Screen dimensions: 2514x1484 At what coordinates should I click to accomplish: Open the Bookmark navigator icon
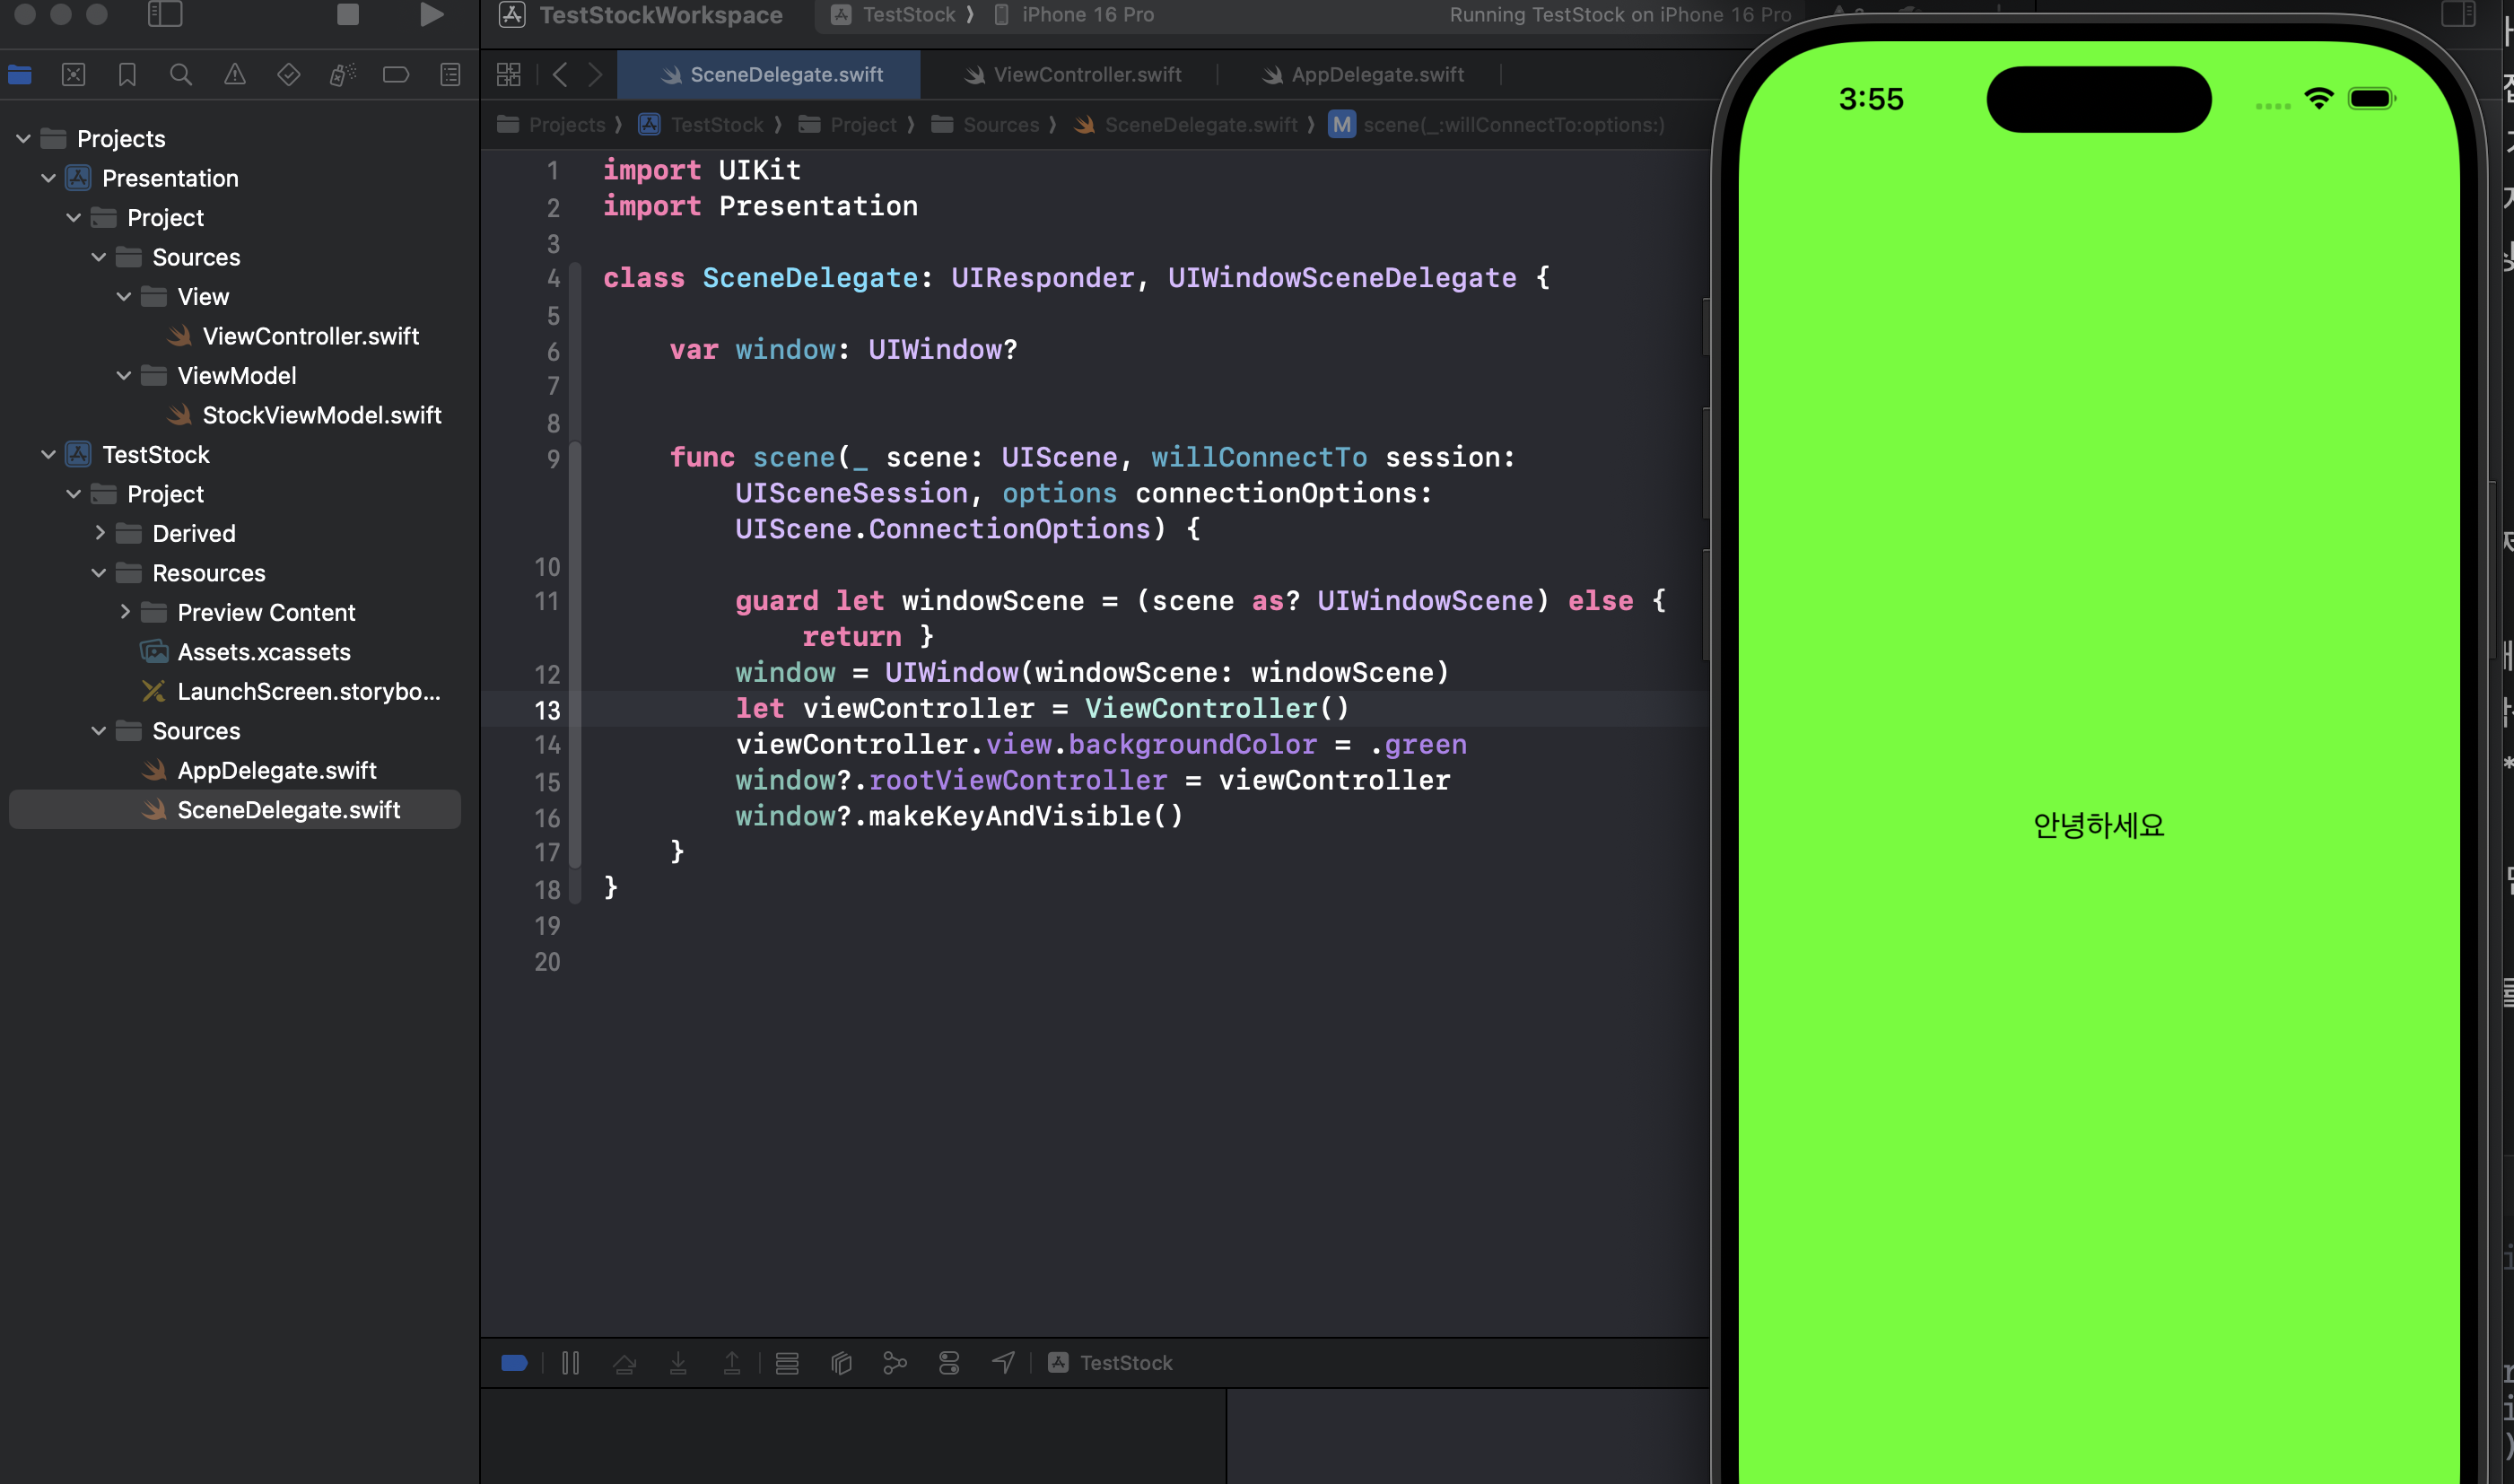pos(127,75)
